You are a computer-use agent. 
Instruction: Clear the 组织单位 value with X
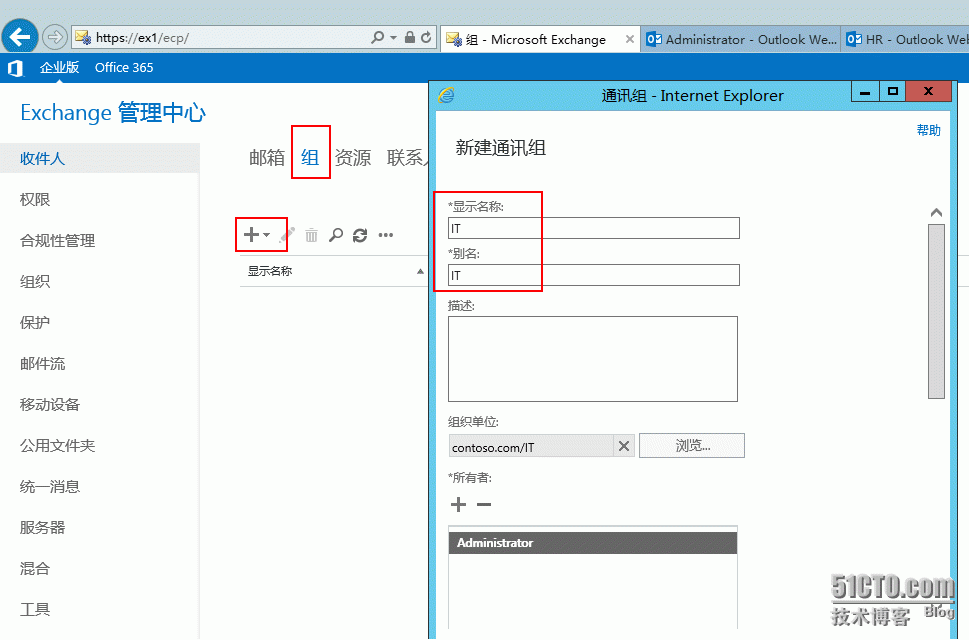pyautogui.click(x=624, y=446)
